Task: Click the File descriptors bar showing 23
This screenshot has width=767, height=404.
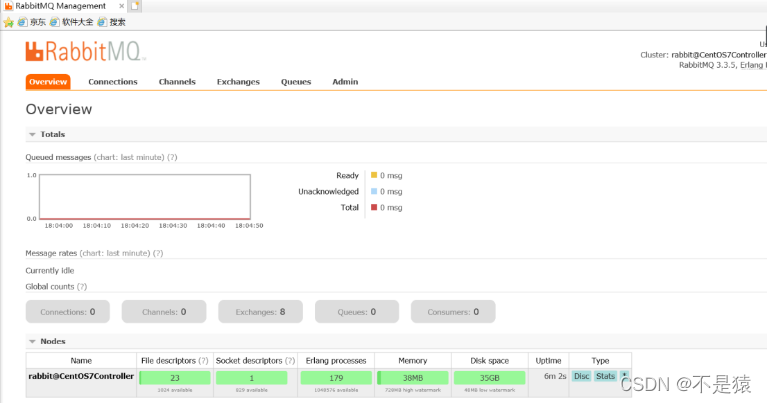Action: click(175, 378)
